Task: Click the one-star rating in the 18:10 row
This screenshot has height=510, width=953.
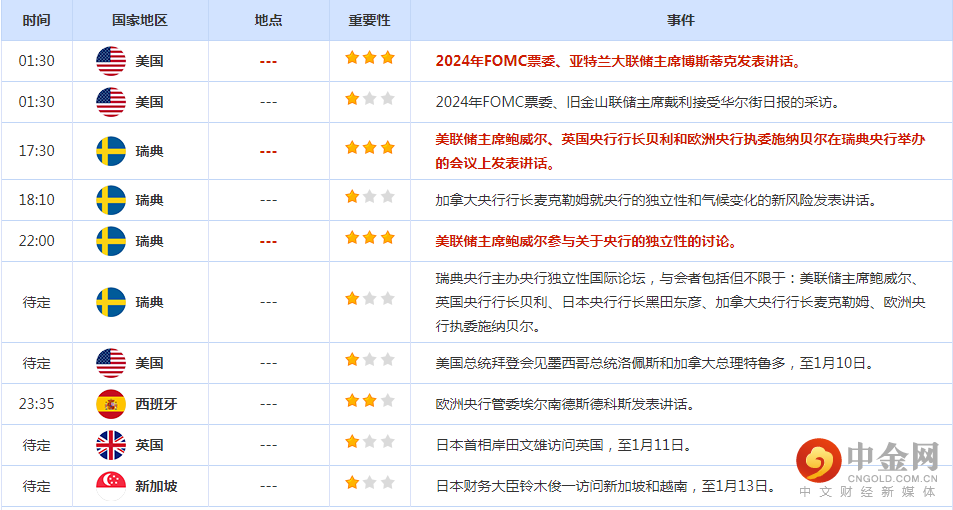Action: point(369,197)
